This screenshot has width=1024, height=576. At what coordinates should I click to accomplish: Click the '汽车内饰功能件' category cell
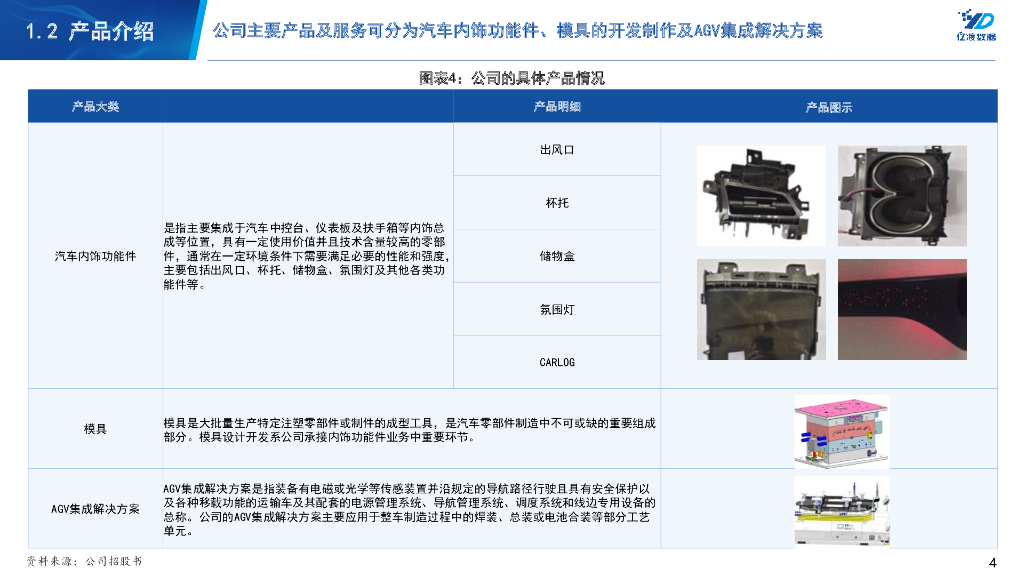95,256
